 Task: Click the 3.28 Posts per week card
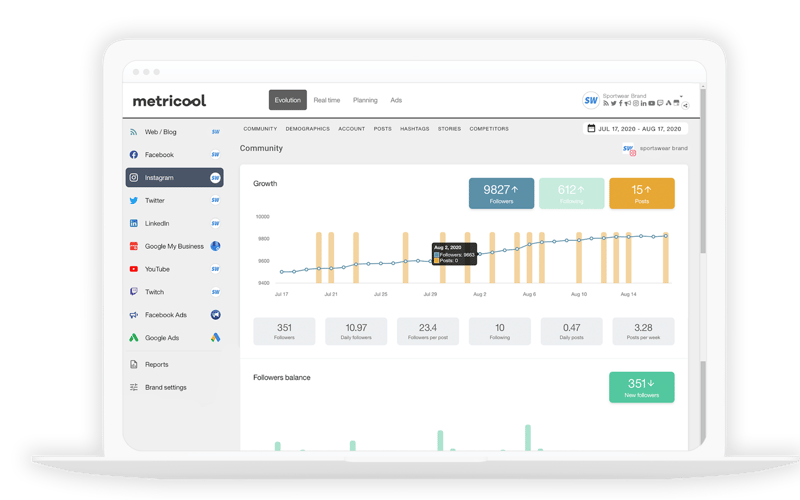pyautogui.click(x=643, y=331)
